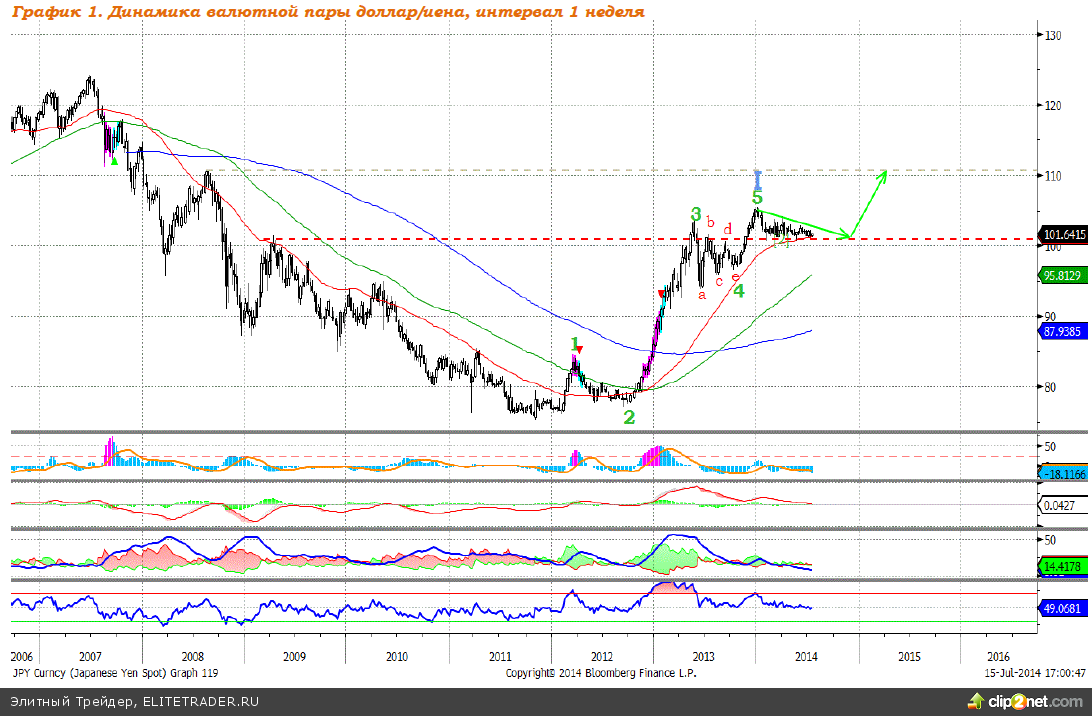1092x716 pixels.
Task: Click the red corrective wave 'a' label
Action: click(x=702, y=293)
